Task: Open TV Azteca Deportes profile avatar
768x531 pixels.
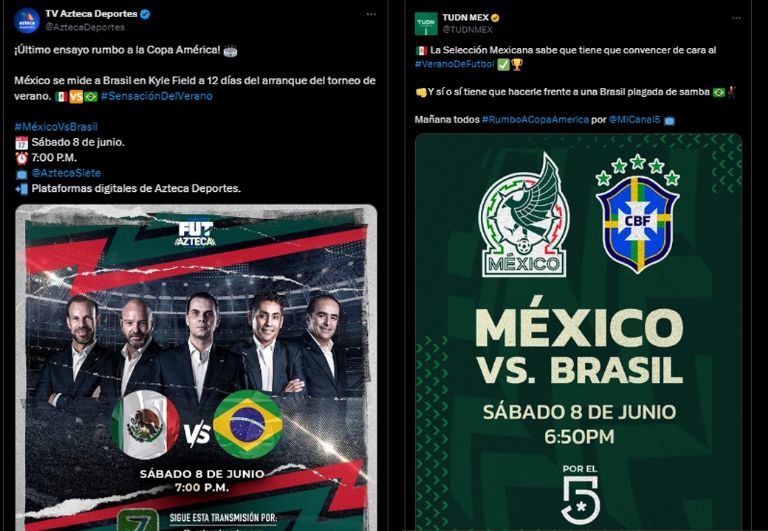Action: click(x=26, y=20)
